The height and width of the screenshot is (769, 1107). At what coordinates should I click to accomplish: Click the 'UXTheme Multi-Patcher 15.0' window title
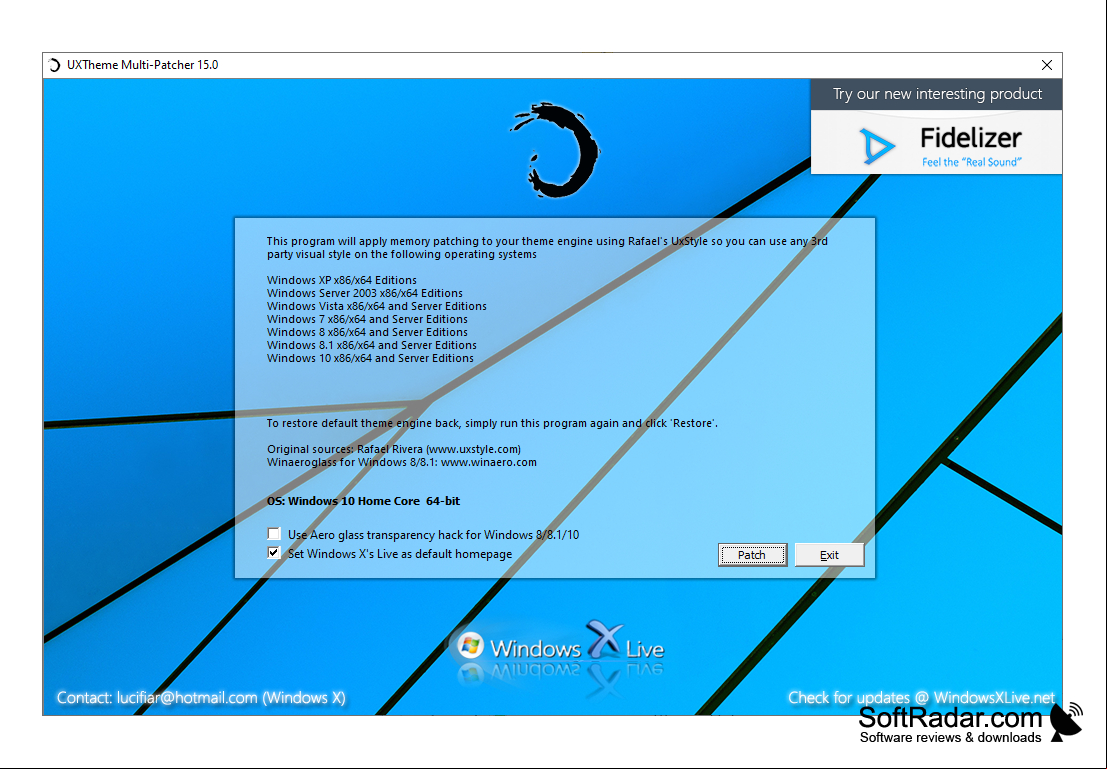(143, 65)
